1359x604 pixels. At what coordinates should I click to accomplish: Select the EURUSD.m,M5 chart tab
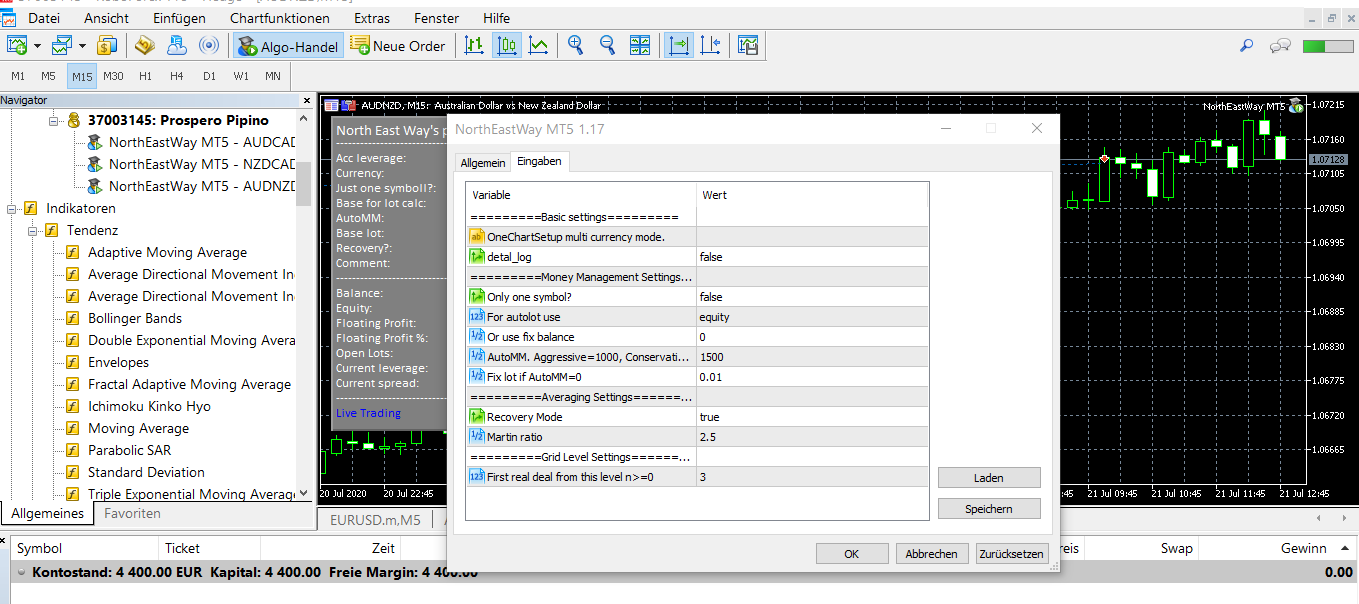coord(375,519)
